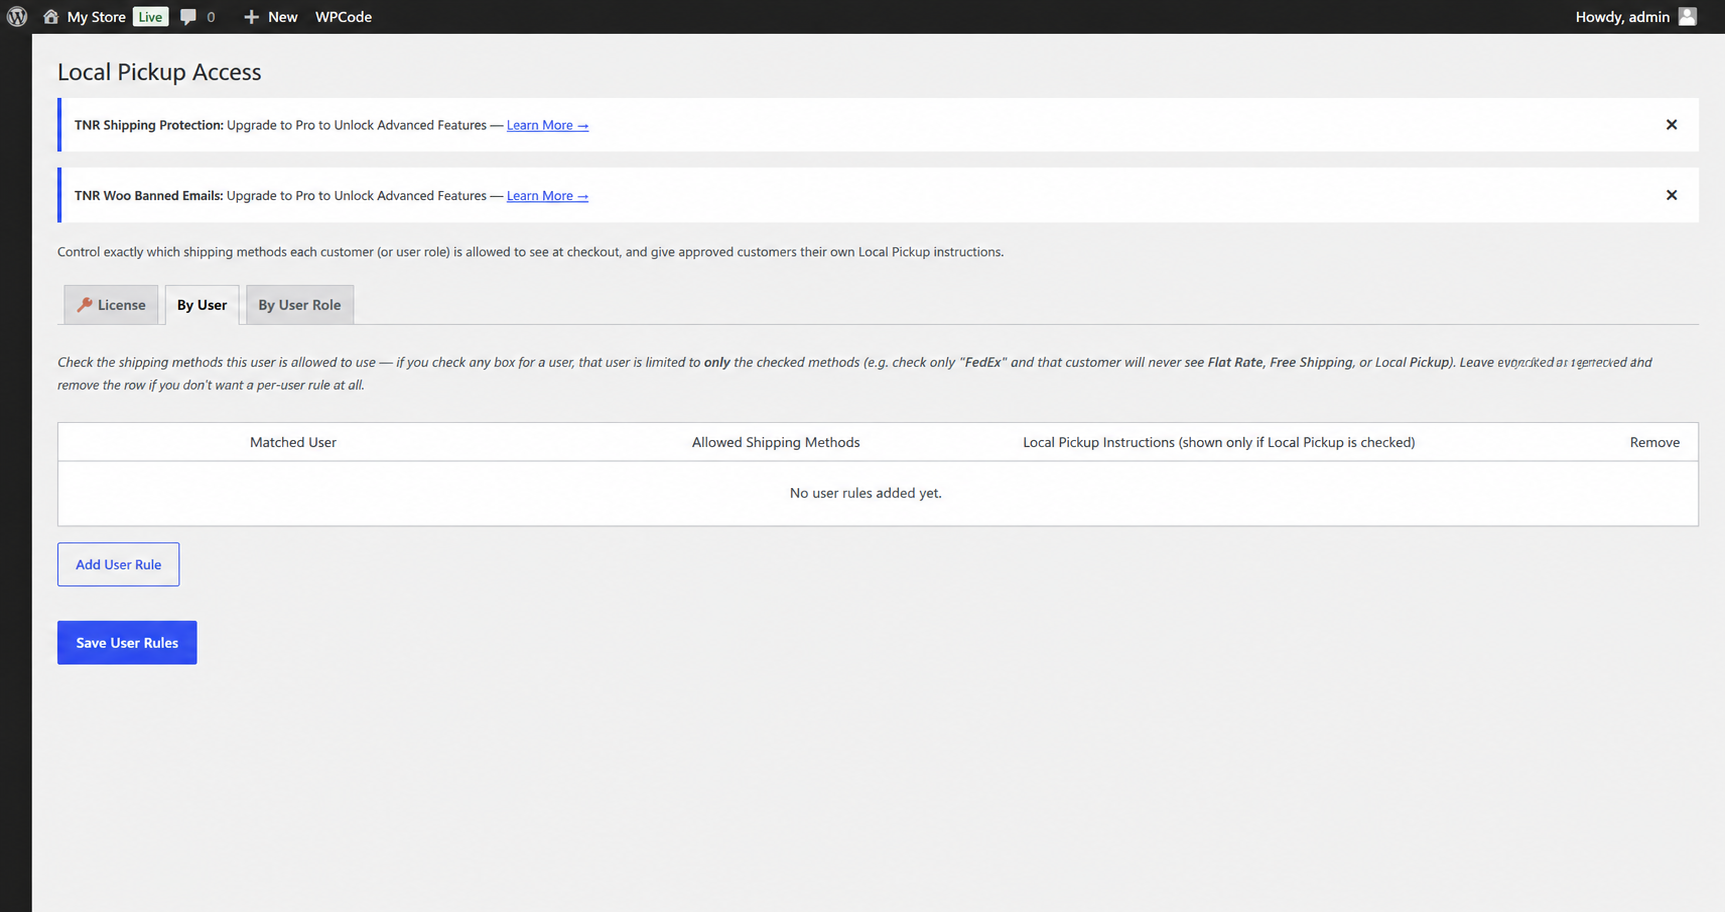Select the By User tab
This screenshot has height=912, width=1725.
tap(202, 305)
